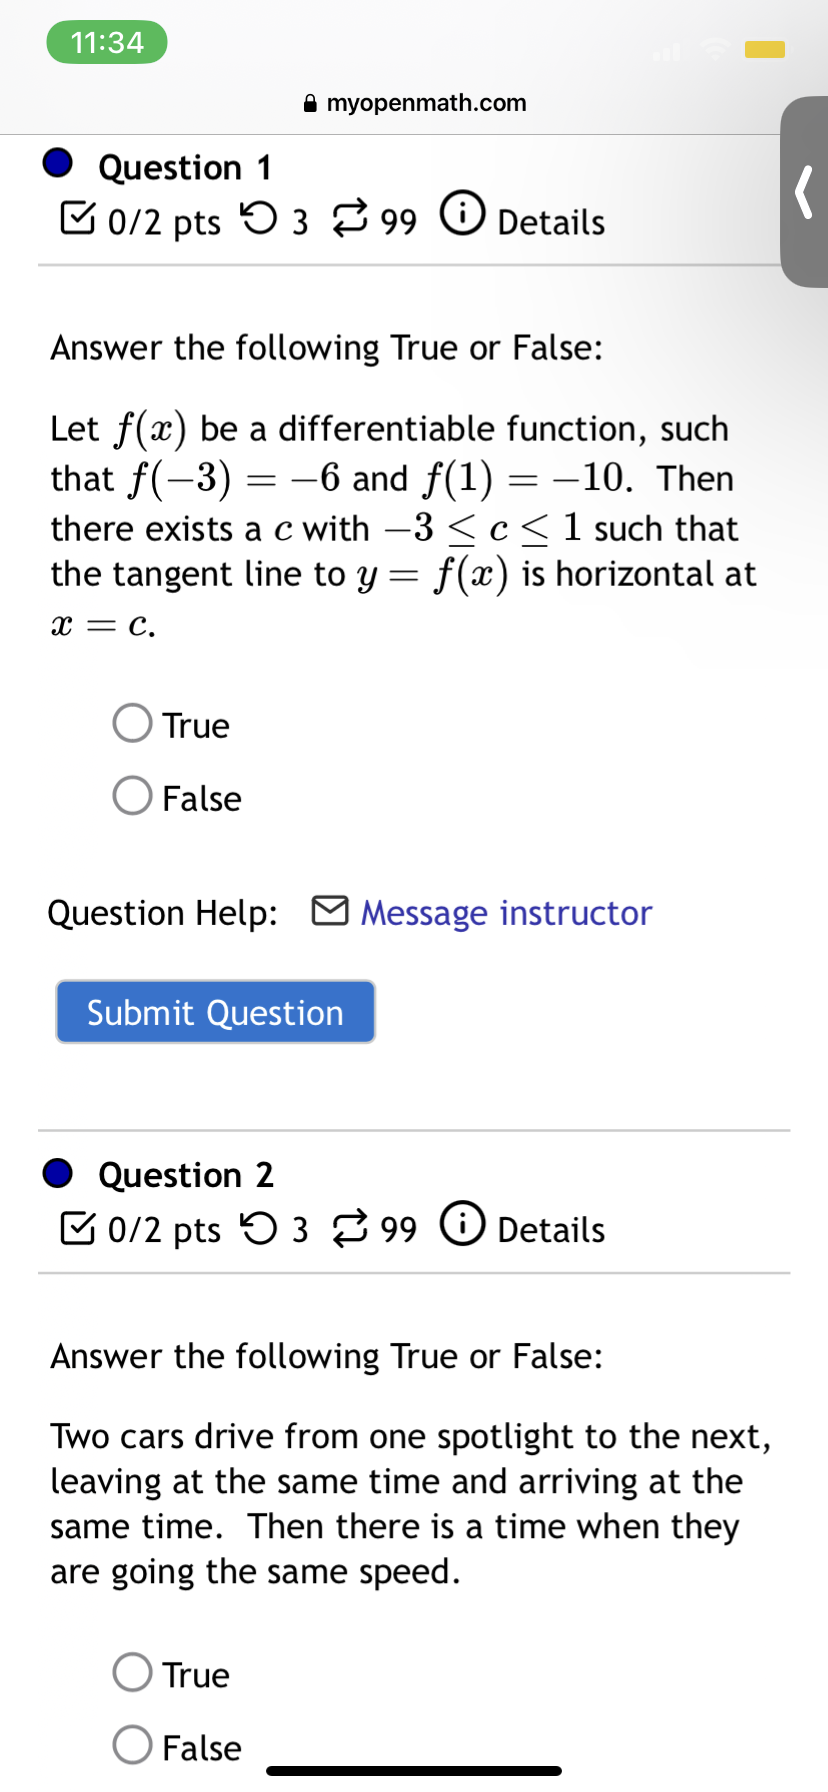Tap the 11:34 clock in the status bar
The height and width of the screenshot is (1792, 828).
pyautogui.click(x=106, y=42)
